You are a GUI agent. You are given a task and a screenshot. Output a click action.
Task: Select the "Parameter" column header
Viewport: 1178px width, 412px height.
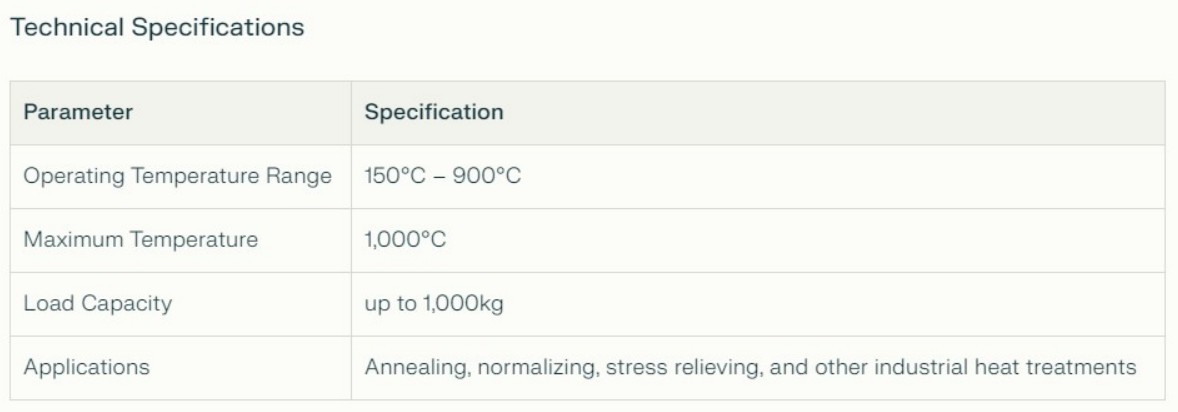pyautogui.click(x=78, y=112)
